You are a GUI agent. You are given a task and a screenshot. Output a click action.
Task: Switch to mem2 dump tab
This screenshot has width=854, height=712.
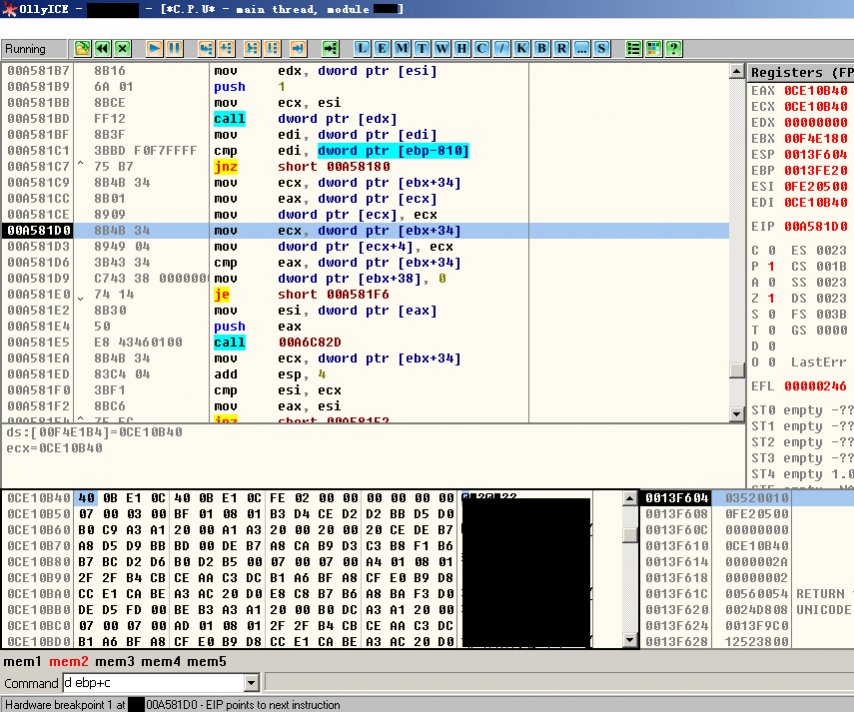[x=69, y=661]
